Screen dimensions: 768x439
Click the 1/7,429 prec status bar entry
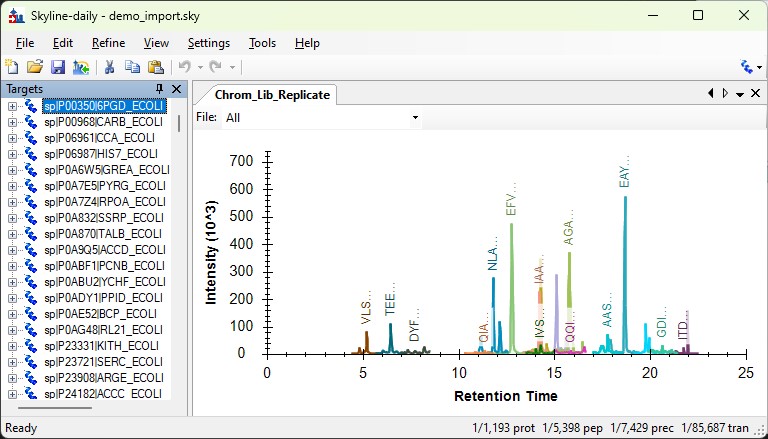coord(643,428)
